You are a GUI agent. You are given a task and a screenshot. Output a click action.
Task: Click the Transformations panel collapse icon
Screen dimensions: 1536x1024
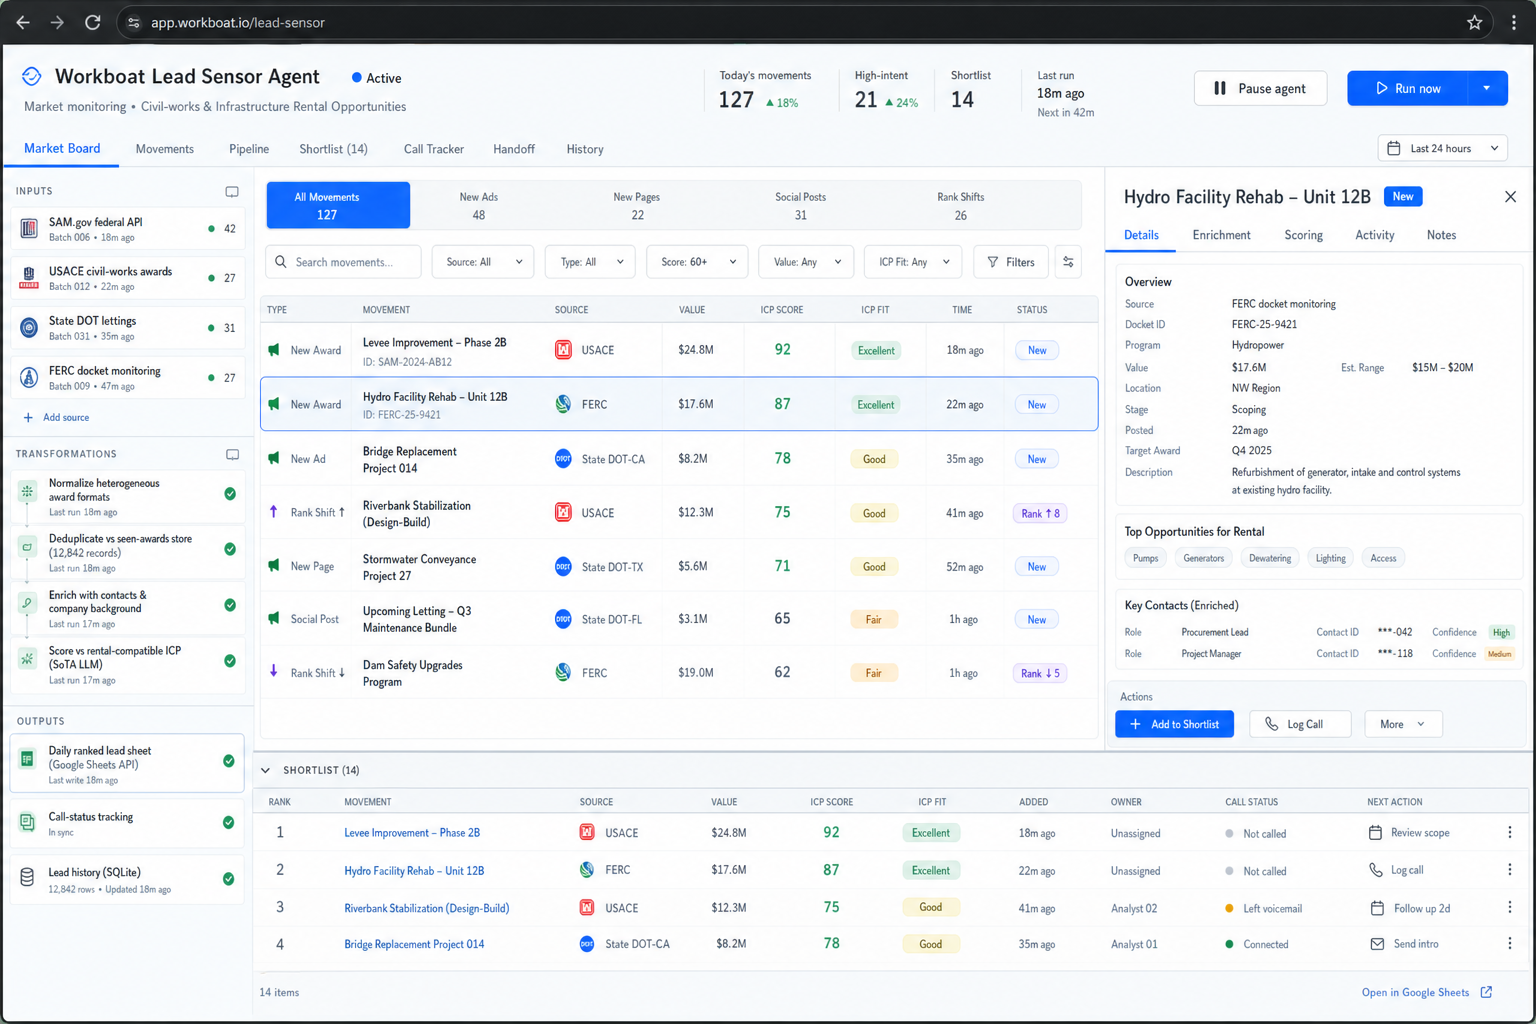click(232, 454)
